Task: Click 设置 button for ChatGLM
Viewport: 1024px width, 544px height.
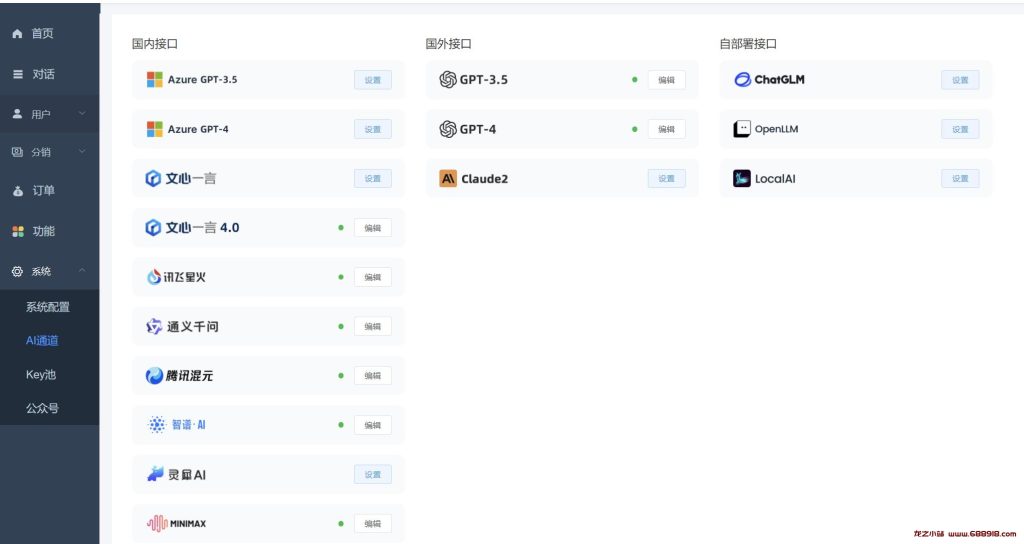Action: tap(960, 80)
